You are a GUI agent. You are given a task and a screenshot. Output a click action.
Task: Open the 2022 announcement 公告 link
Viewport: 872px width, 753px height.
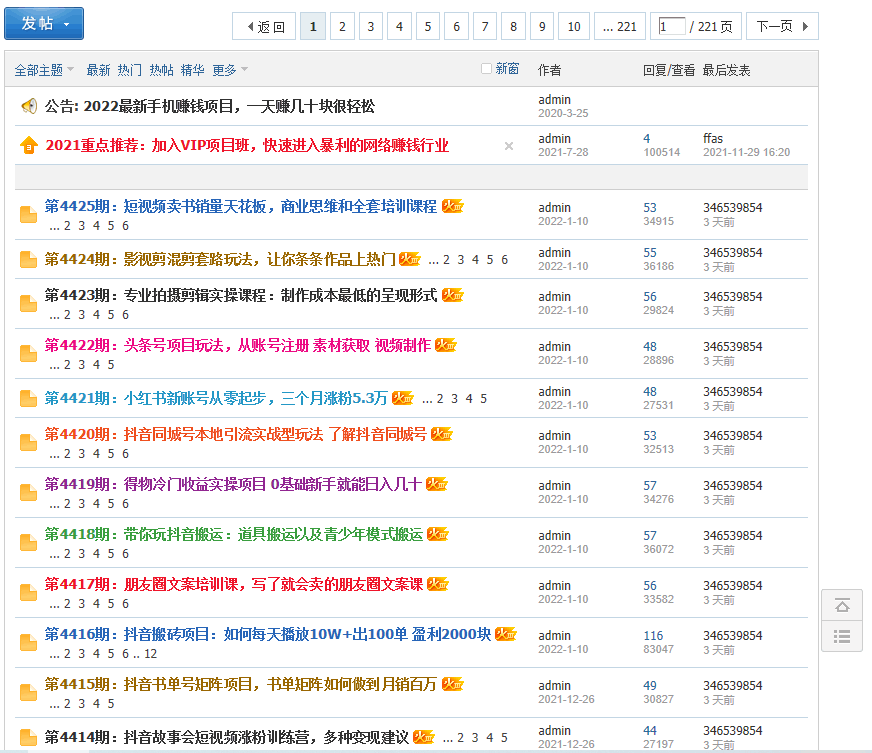coord(210,106)
